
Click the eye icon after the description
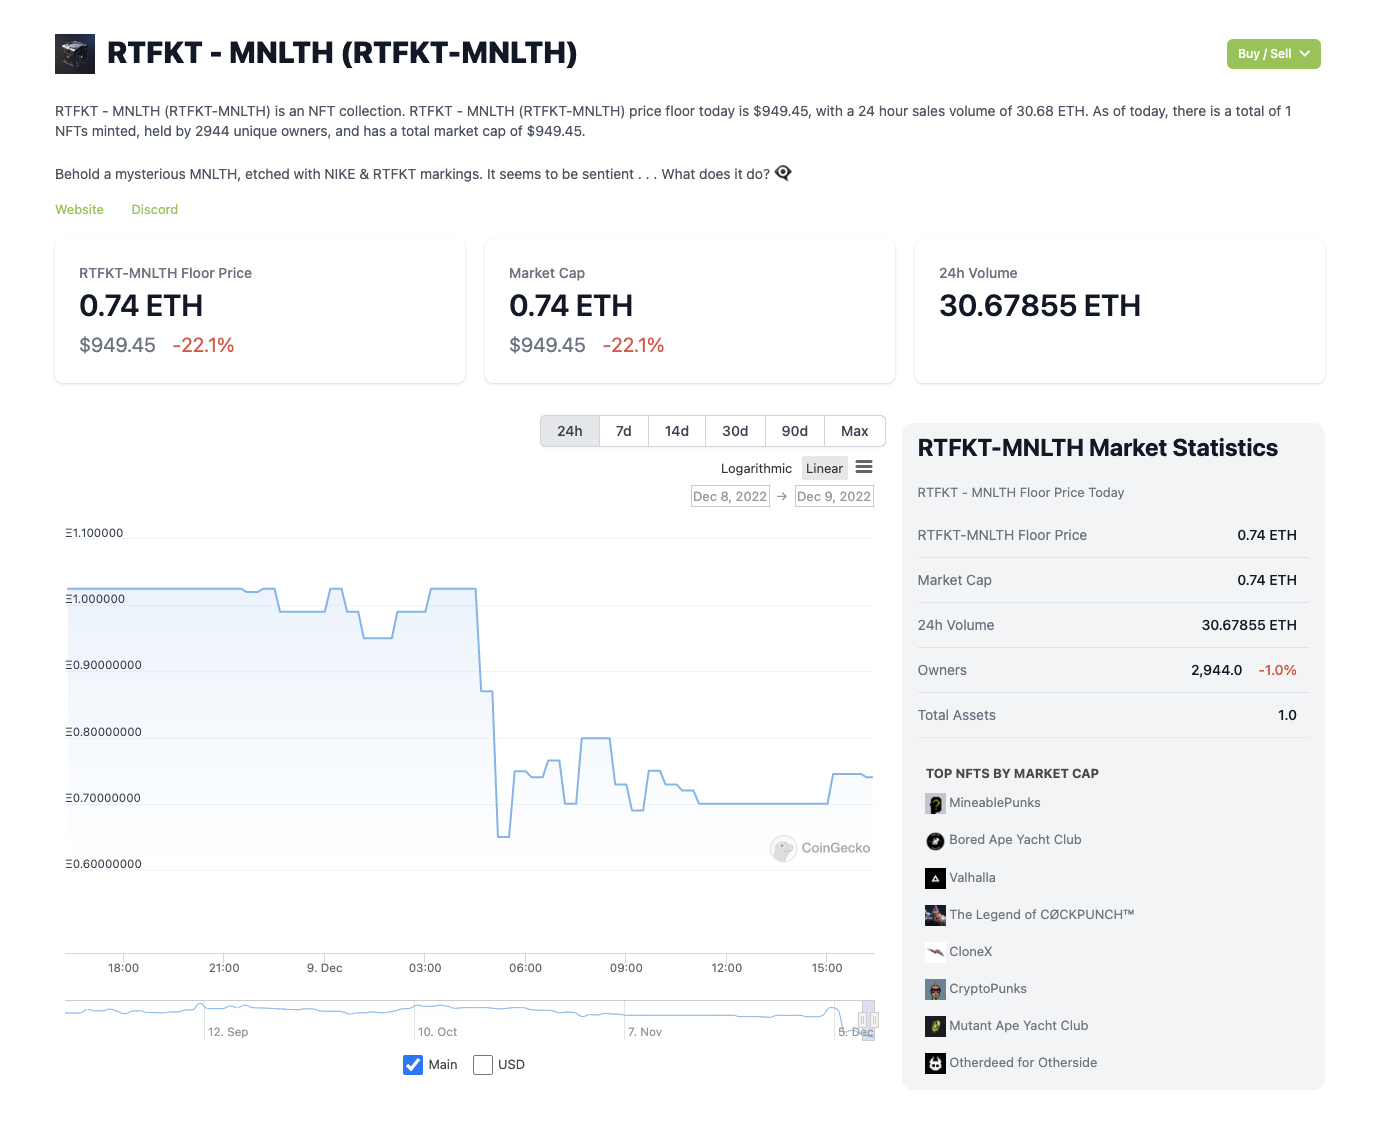783,173
